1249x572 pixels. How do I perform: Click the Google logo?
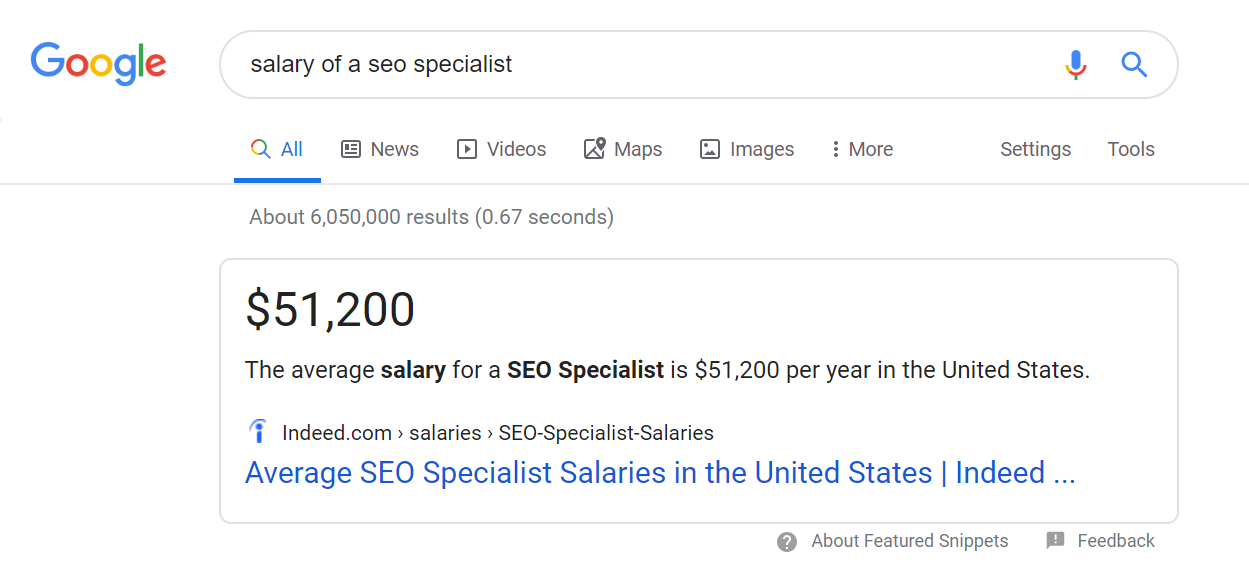[98, 64]
